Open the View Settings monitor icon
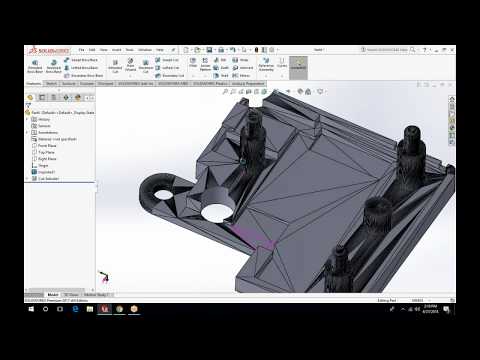Image resolution: width=480 pixels, height=360 pixels. pyautogui.click(x=320, y=91)
